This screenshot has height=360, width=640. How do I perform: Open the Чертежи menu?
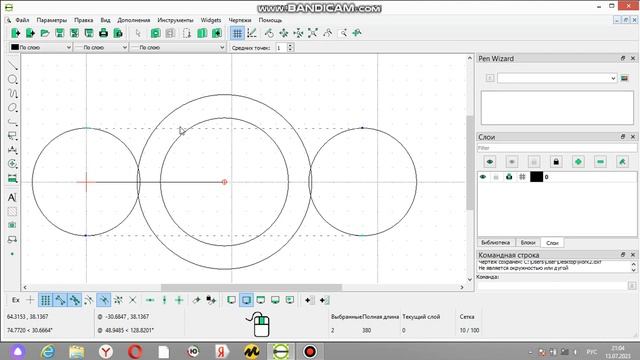(x=240, y=20)
